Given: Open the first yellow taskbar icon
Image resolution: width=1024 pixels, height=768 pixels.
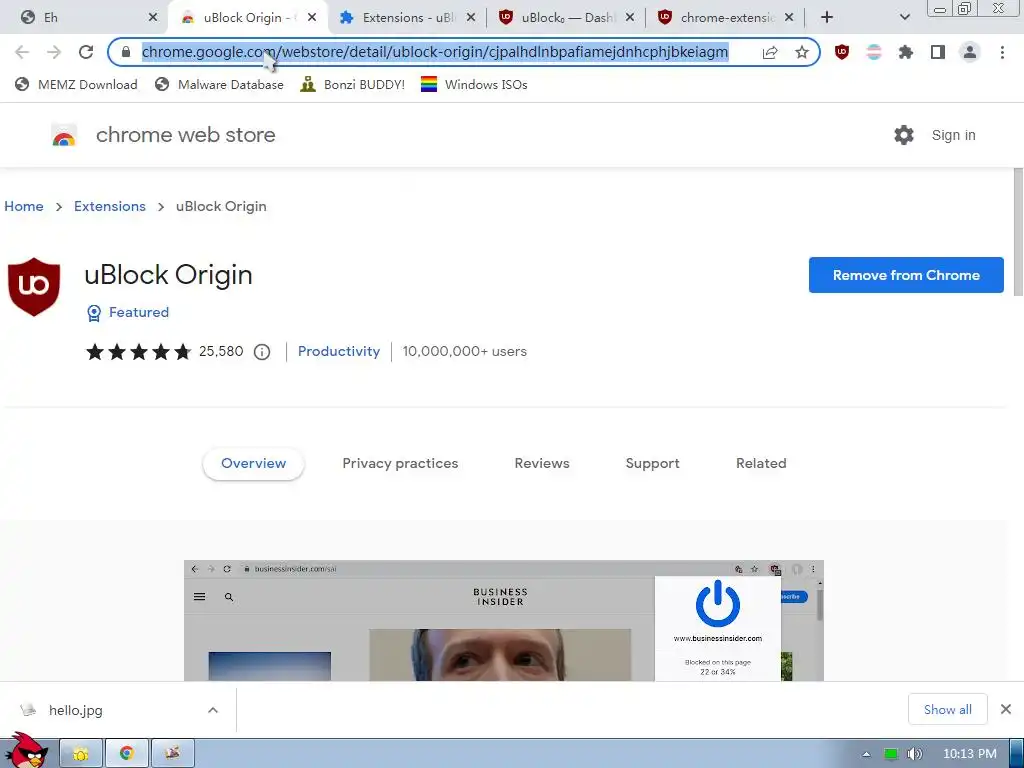Looking at the screenshot, I should 81,754.
